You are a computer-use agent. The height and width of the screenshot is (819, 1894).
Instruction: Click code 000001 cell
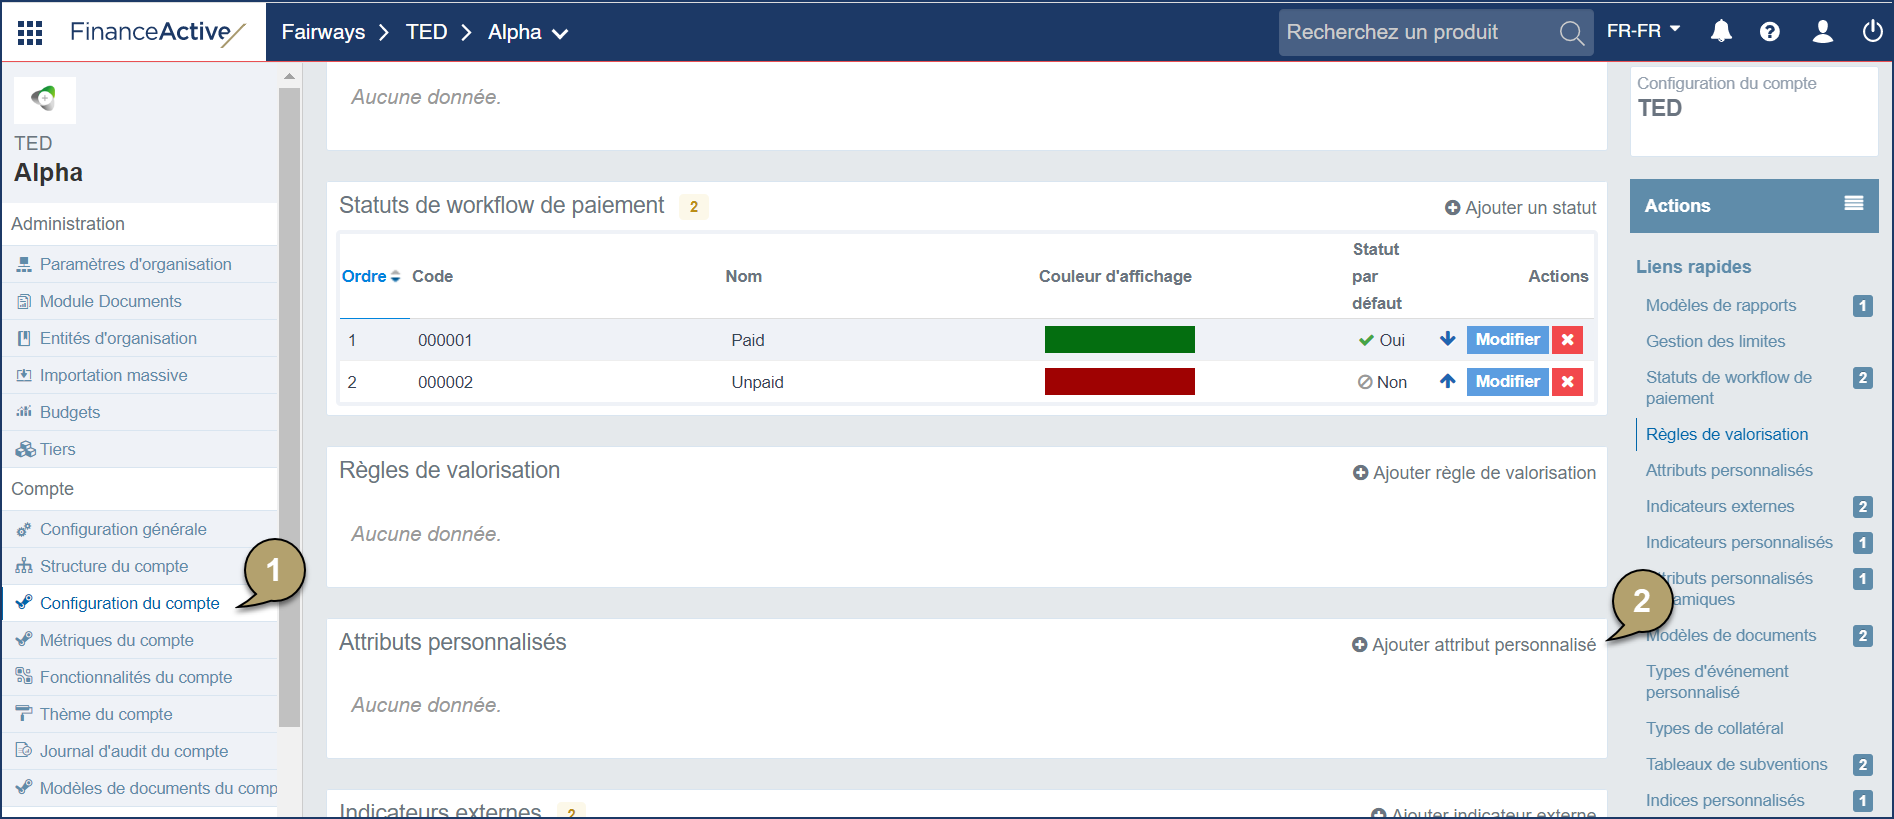pos(445,340)
